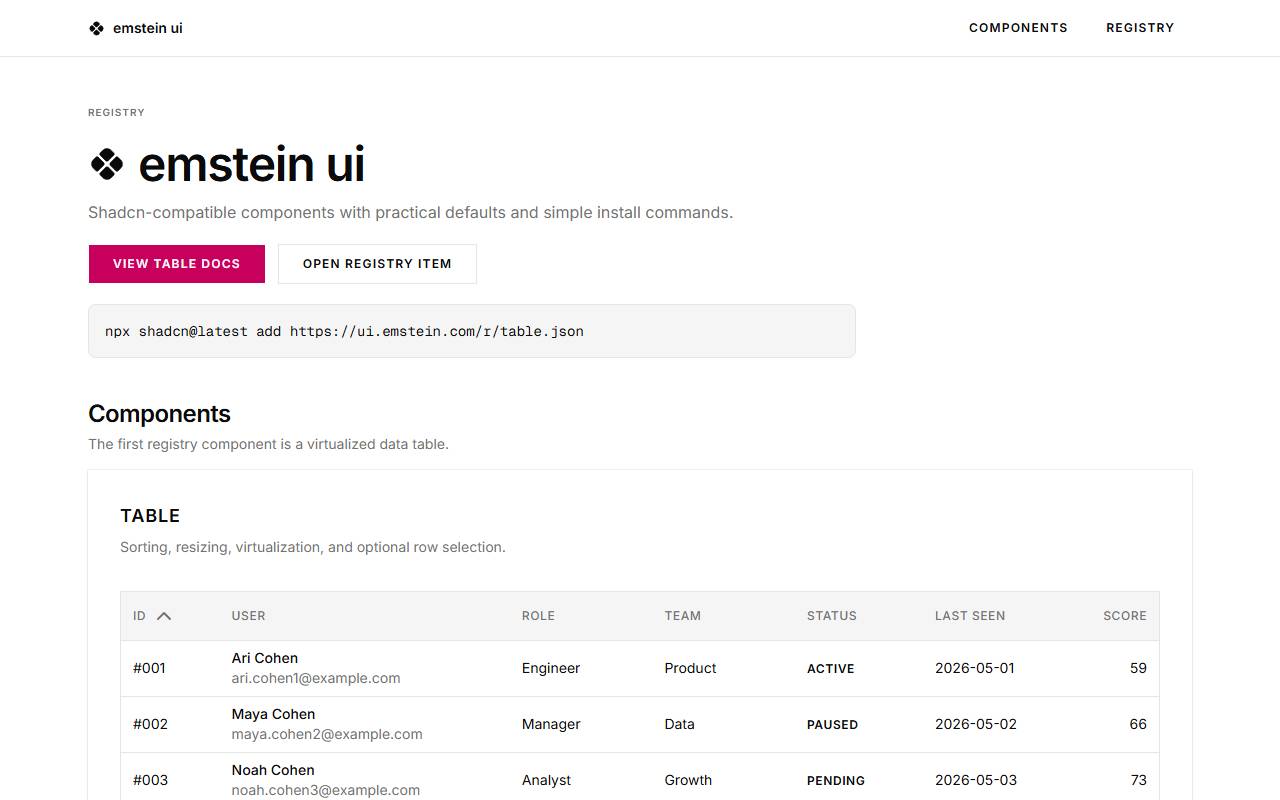Sort the table by Role column header
The height and width of the screenshot is (800, 1280).
[538, 616]
